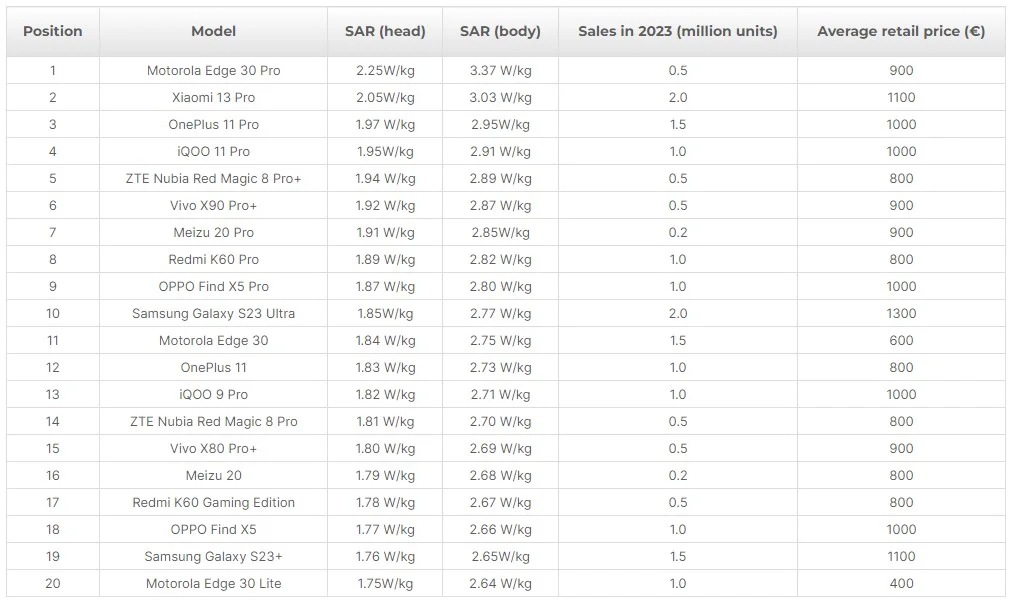
Task: Click the Samsung Galaxy S23+ cell
Action: [213, 557]
